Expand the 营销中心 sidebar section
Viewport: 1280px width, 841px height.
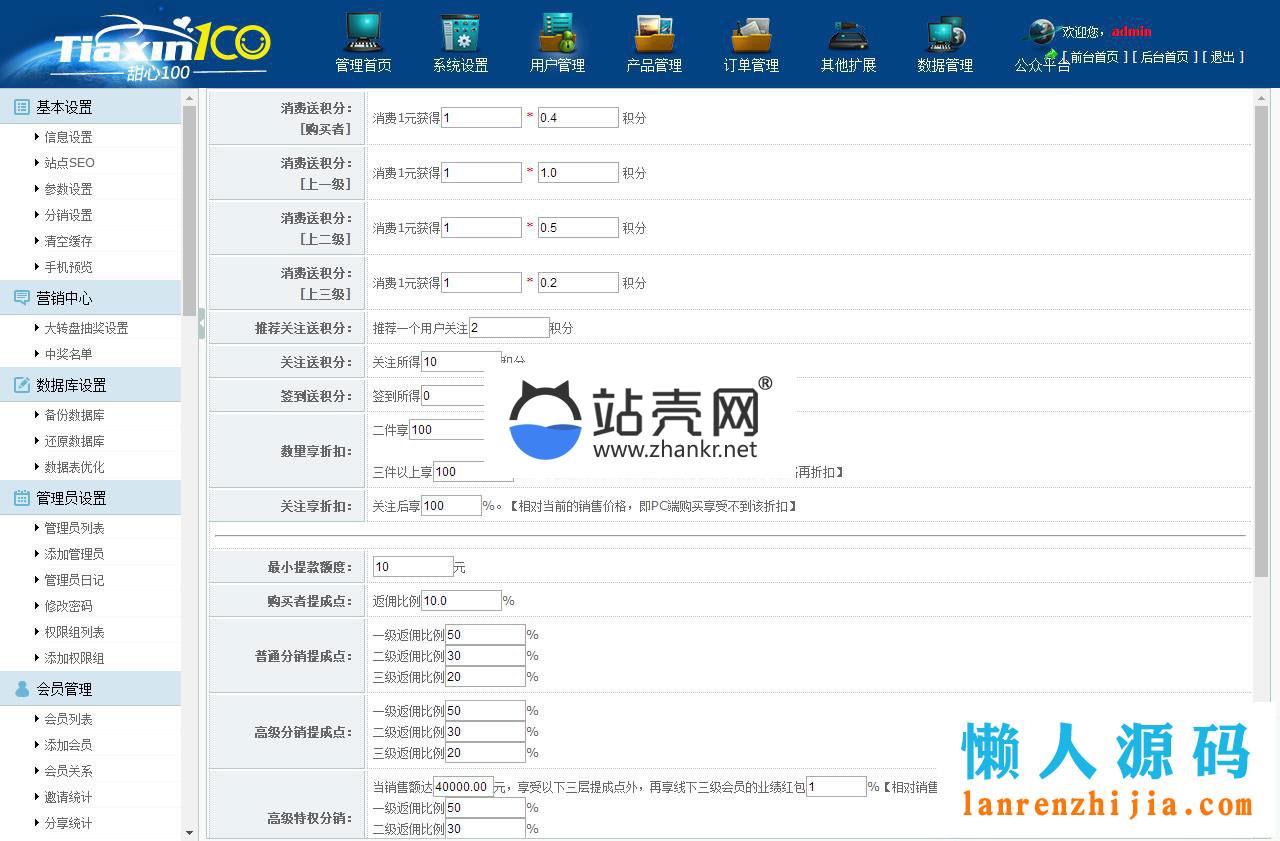[64, 298]
